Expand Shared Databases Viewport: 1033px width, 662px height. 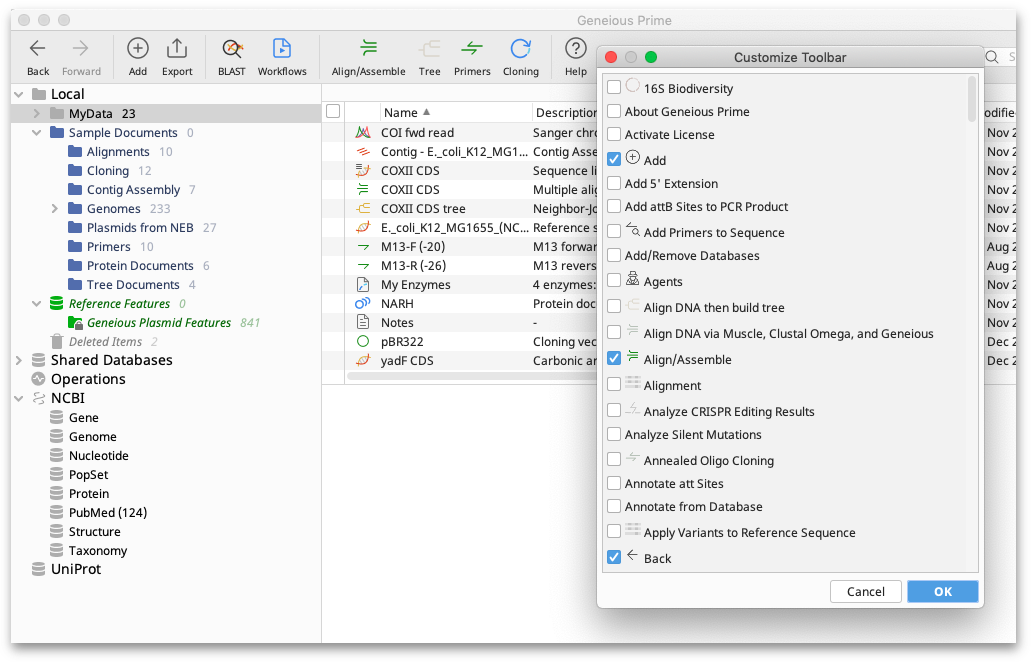(x=18, y=360)
